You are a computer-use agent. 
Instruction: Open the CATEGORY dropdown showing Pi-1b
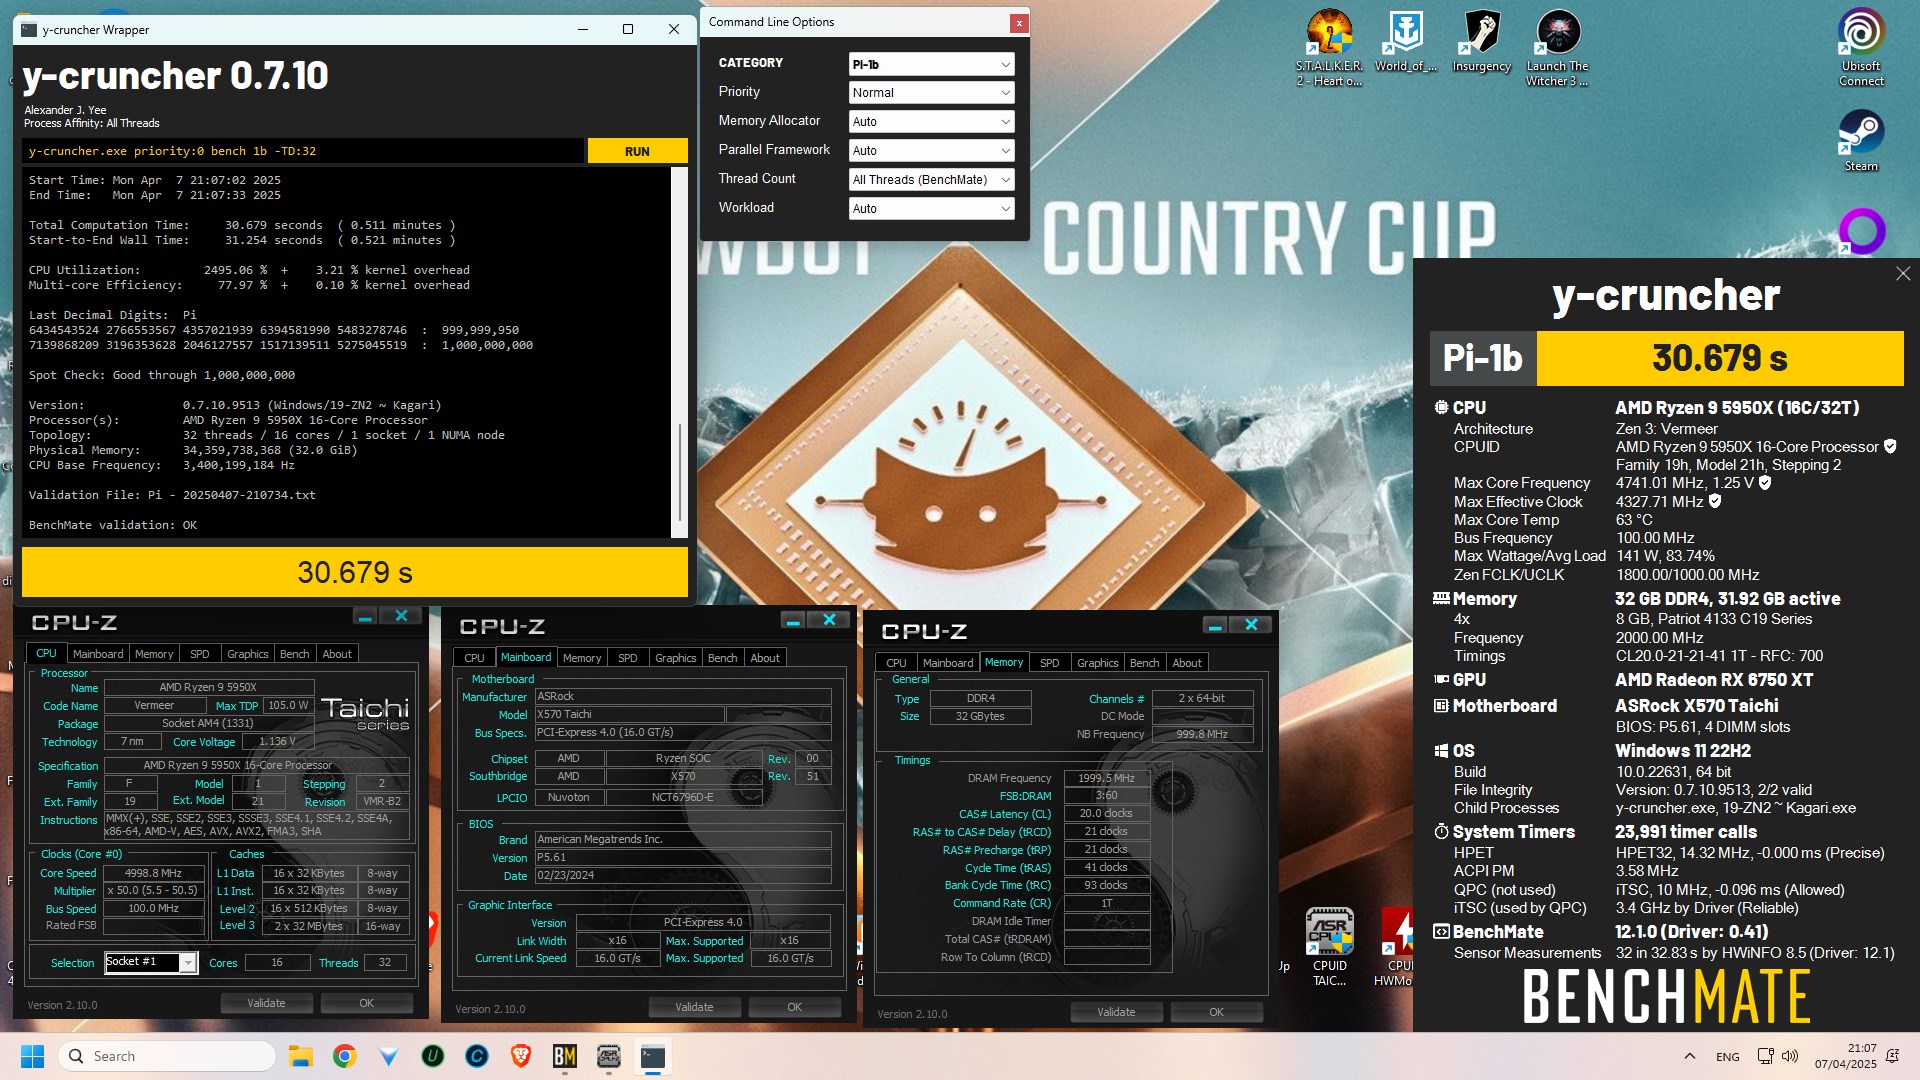pos(931,64)
